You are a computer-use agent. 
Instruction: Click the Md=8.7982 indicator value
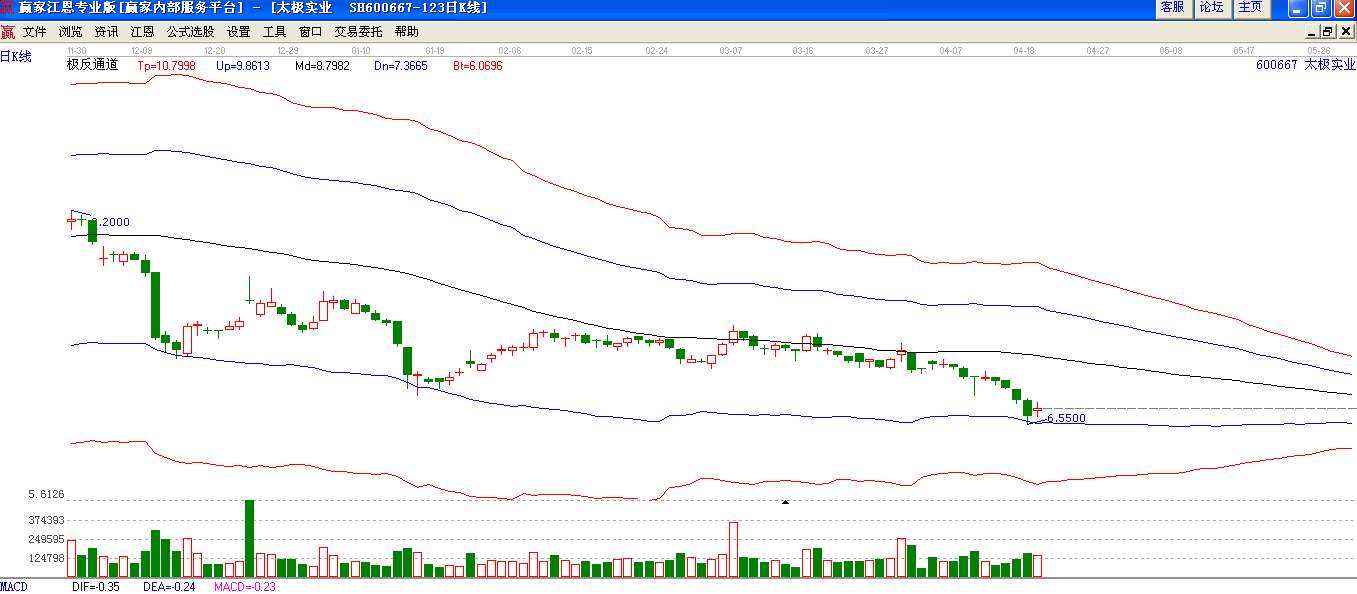click(322, 66)
